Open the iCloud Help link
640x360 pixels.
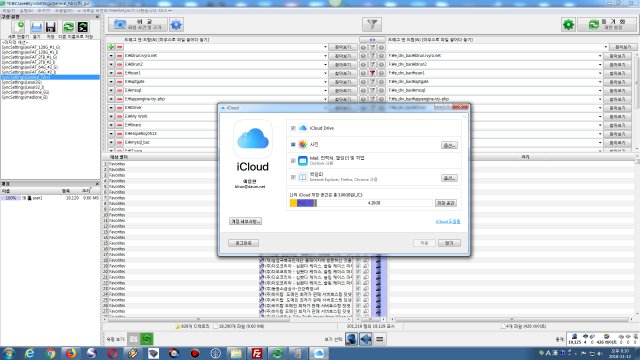(448, 222)
